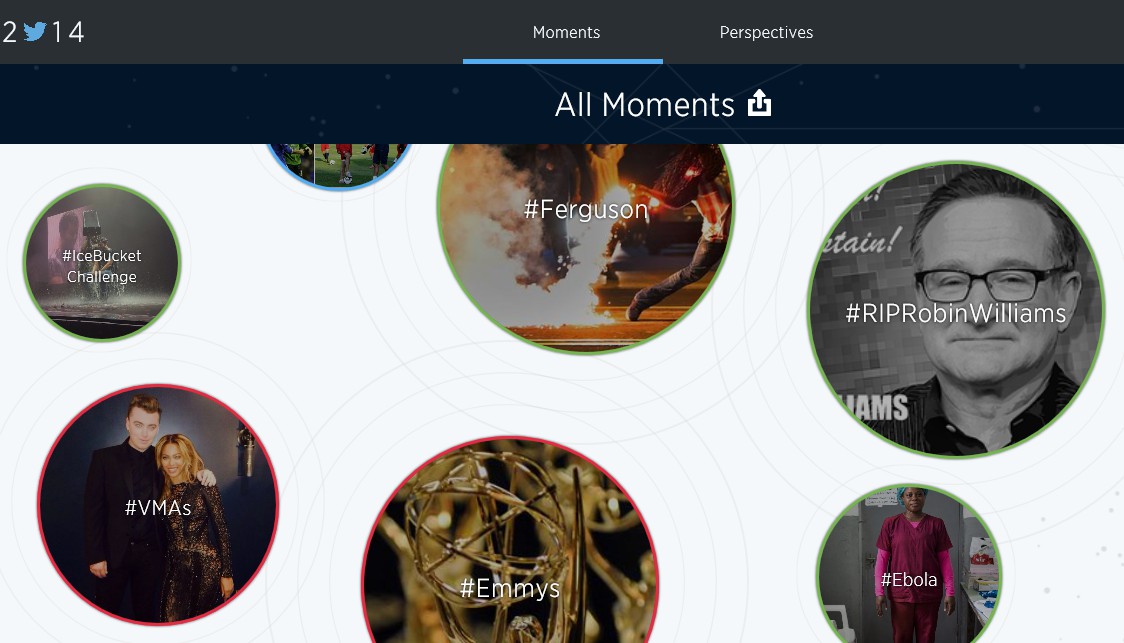
Task: Click the Twitter bird logo icon
Action: coord(35,32)
